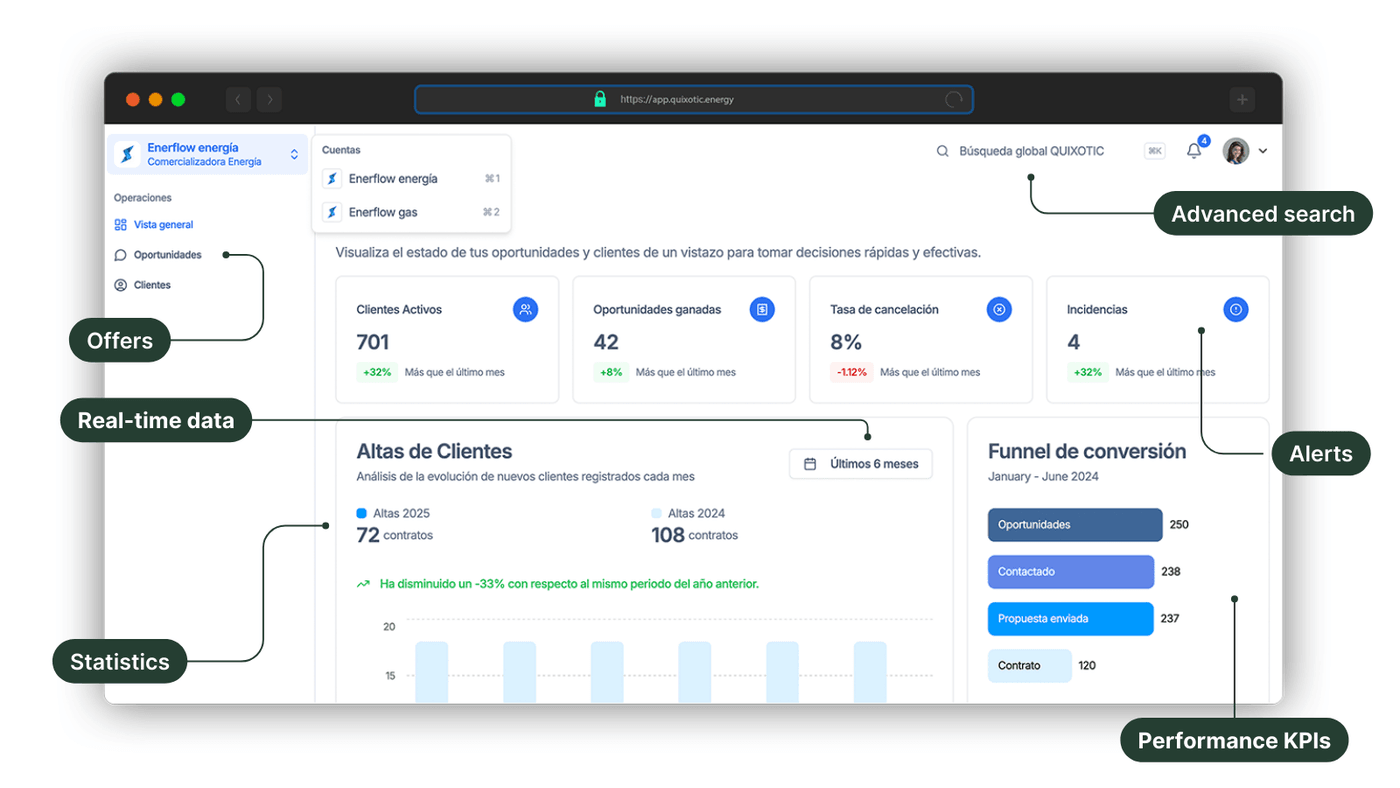Click the Contrato funnel bar

1030,666
